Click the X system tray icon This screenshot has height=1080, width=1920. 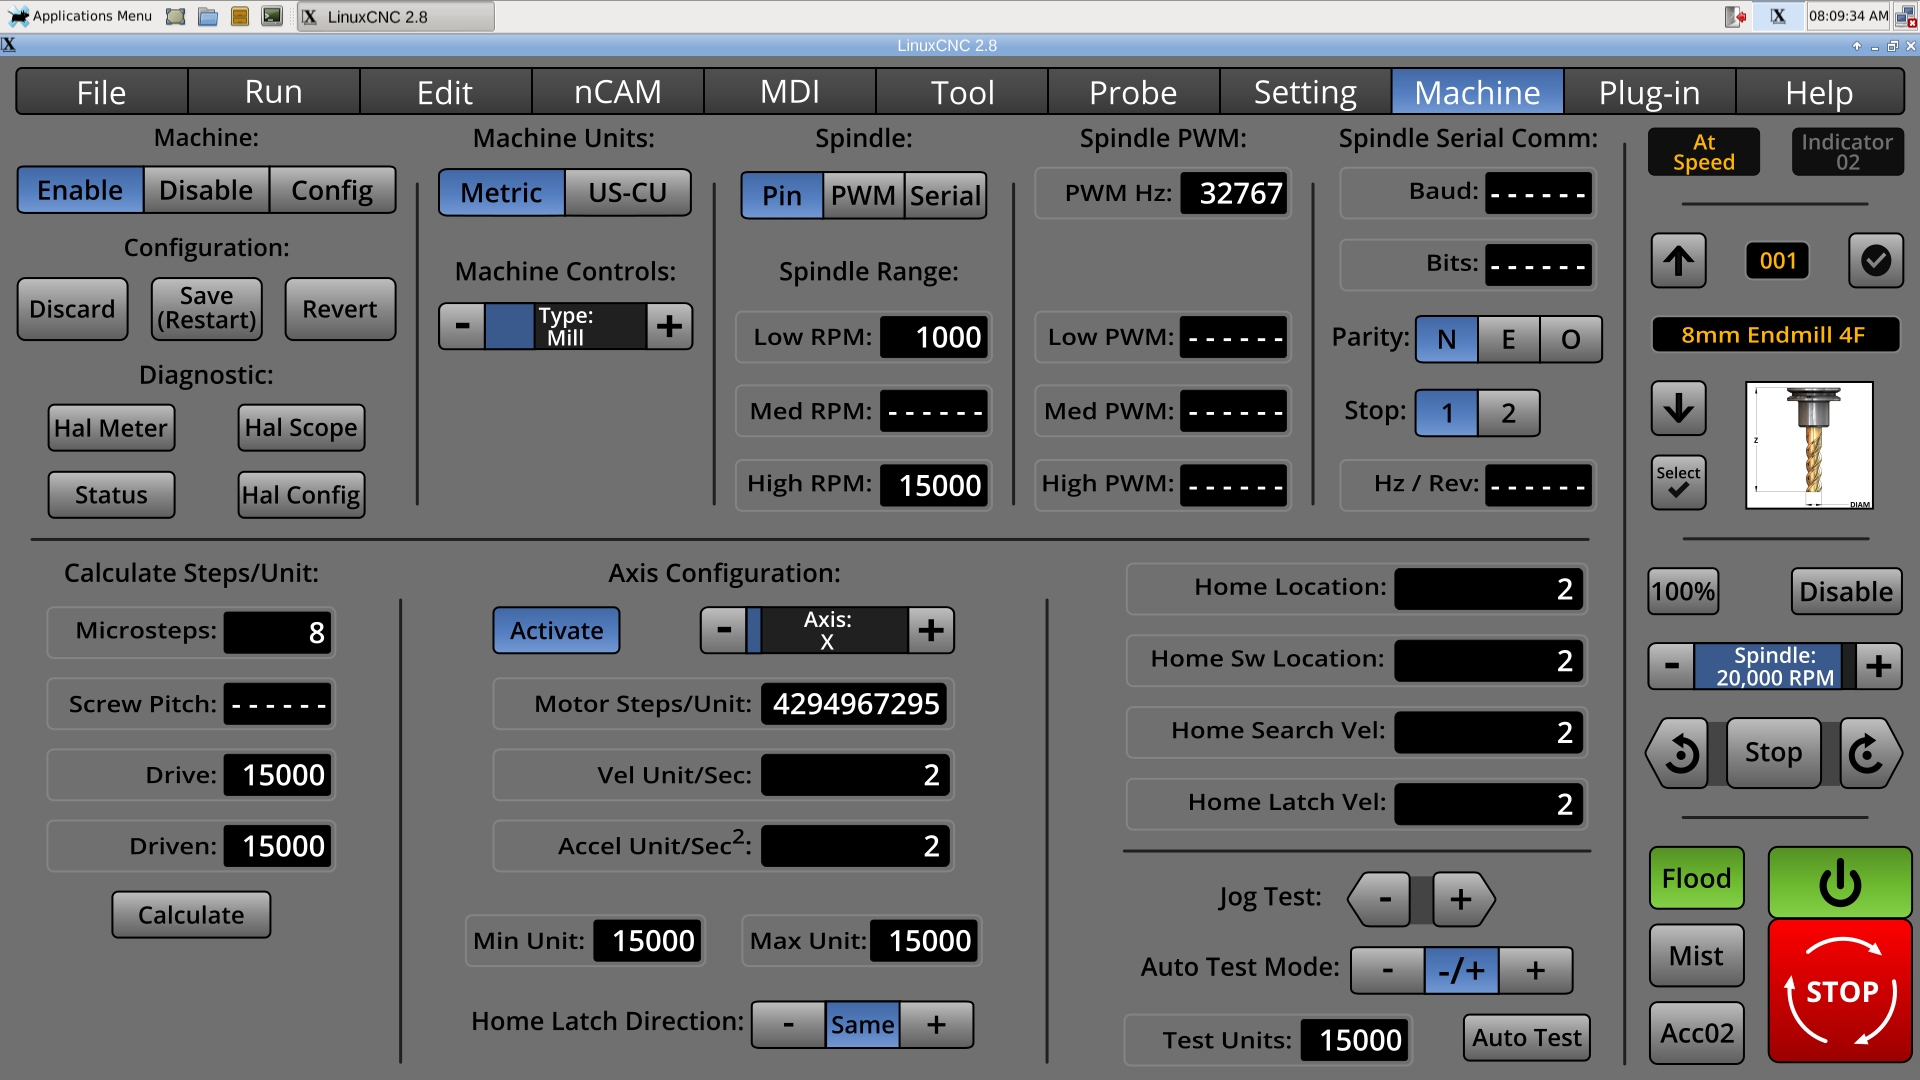pyautogui.click(x=1778, y=16)
